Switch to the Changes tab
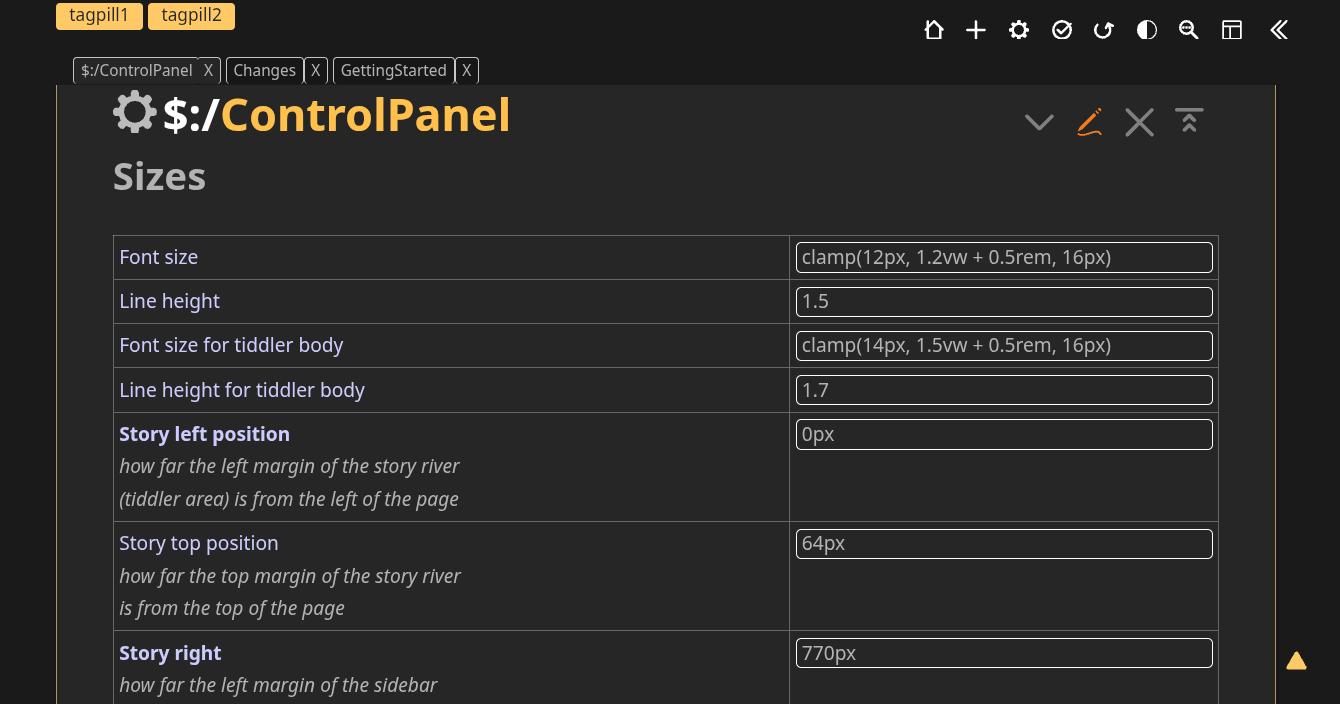Viewport: 1340px width, 704px height. click(x=264, y=70)
